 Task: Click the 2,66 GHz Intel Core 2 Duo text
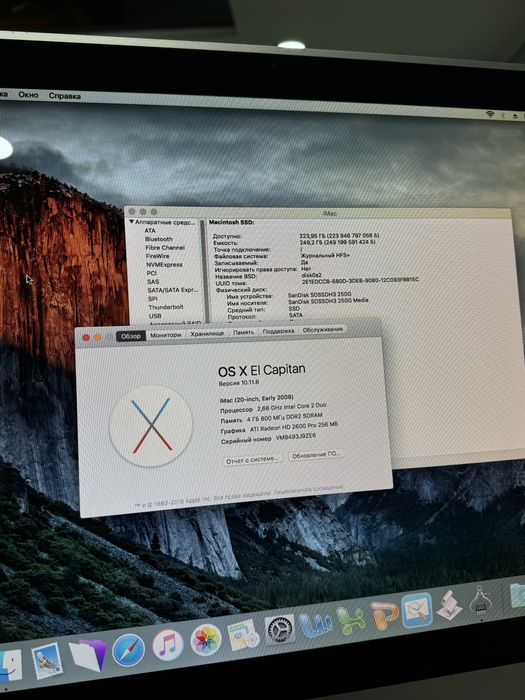(x=292, y=407)
